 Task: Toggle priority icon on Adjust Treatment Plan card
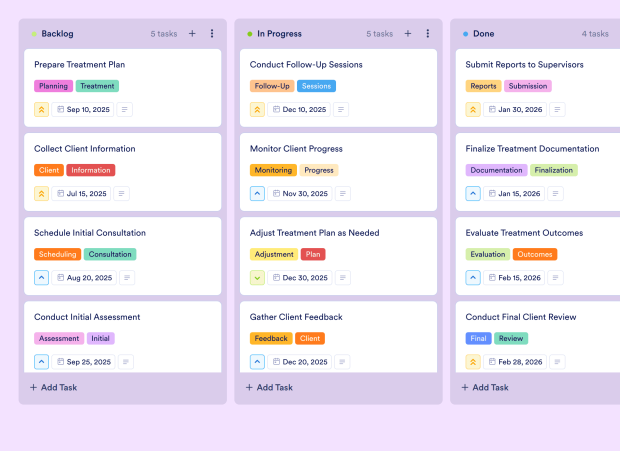(257, 278)
